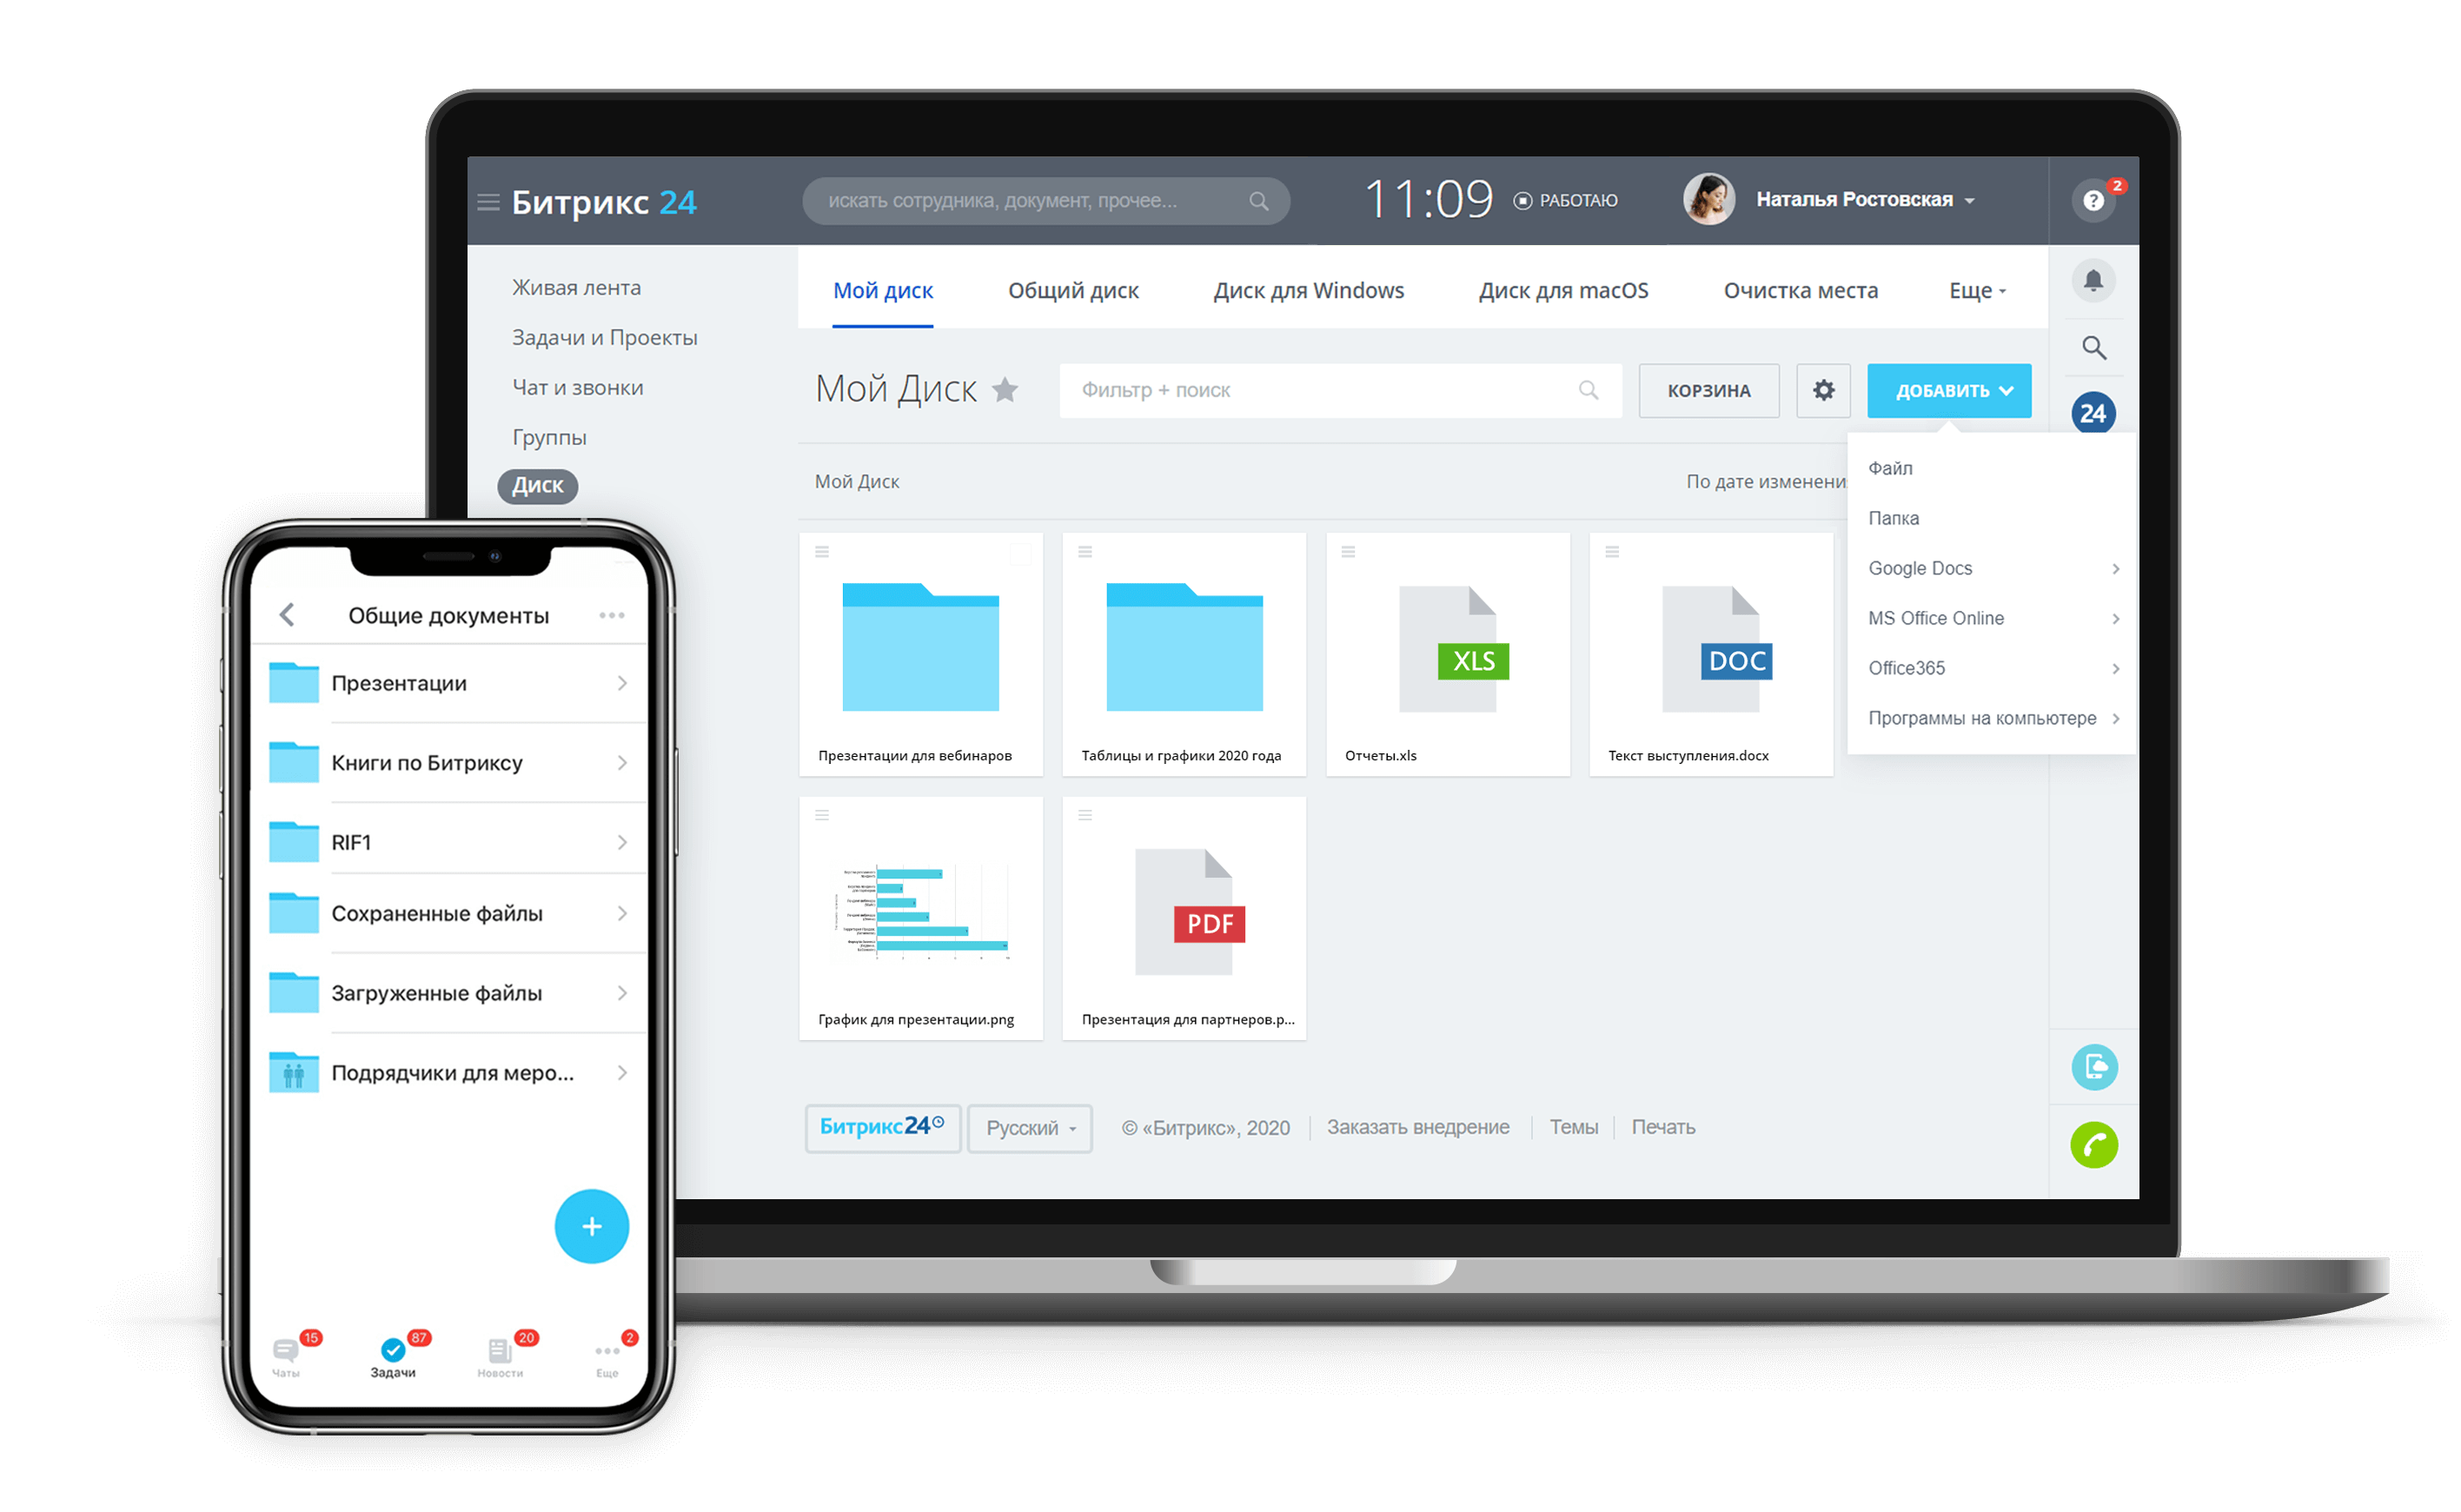Select Папка from add dropdown menu
2461x1512 pixels.
click(1895, 515)
